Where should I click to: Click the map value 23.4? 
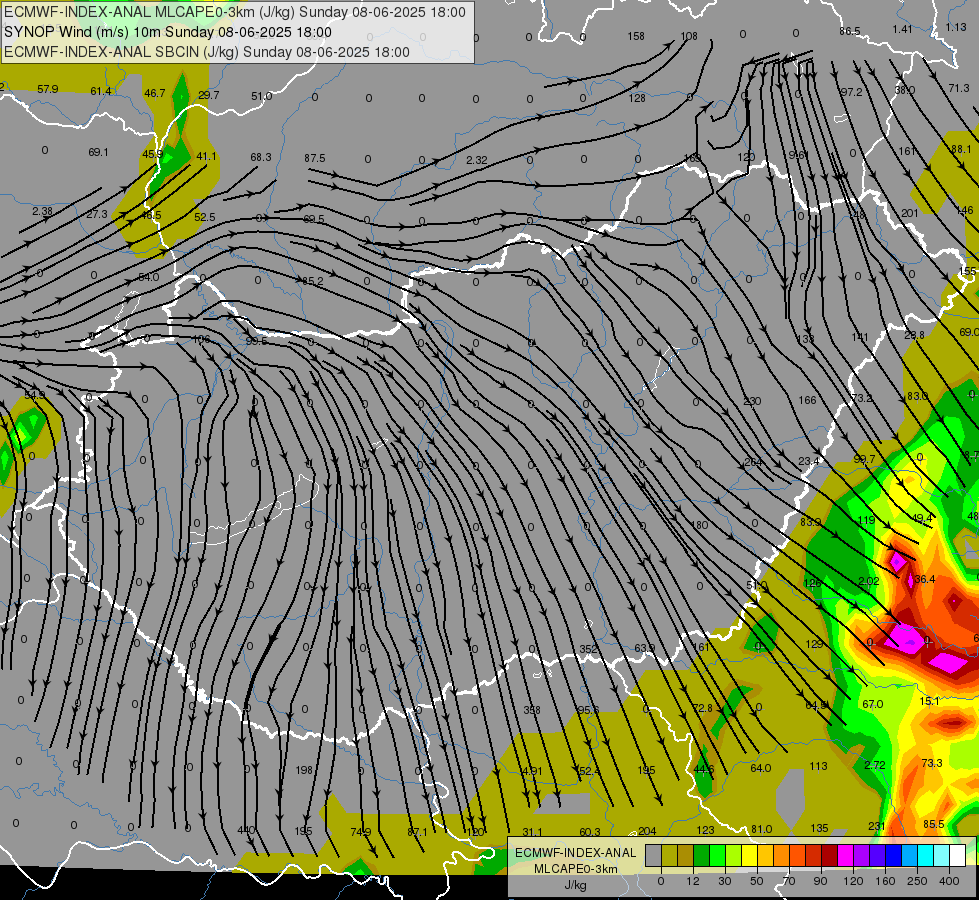coord(809,461)
